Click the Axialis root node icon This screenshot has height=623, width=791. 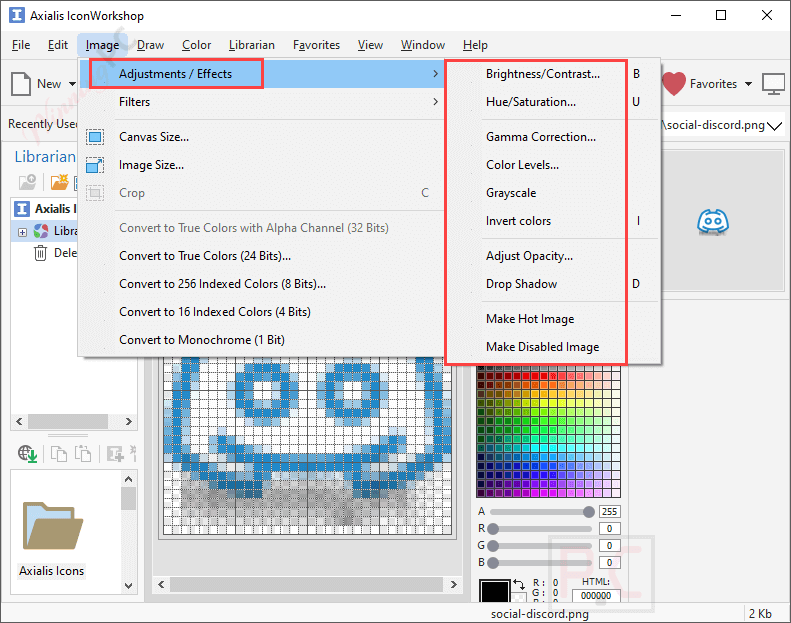tap(22, 208)
